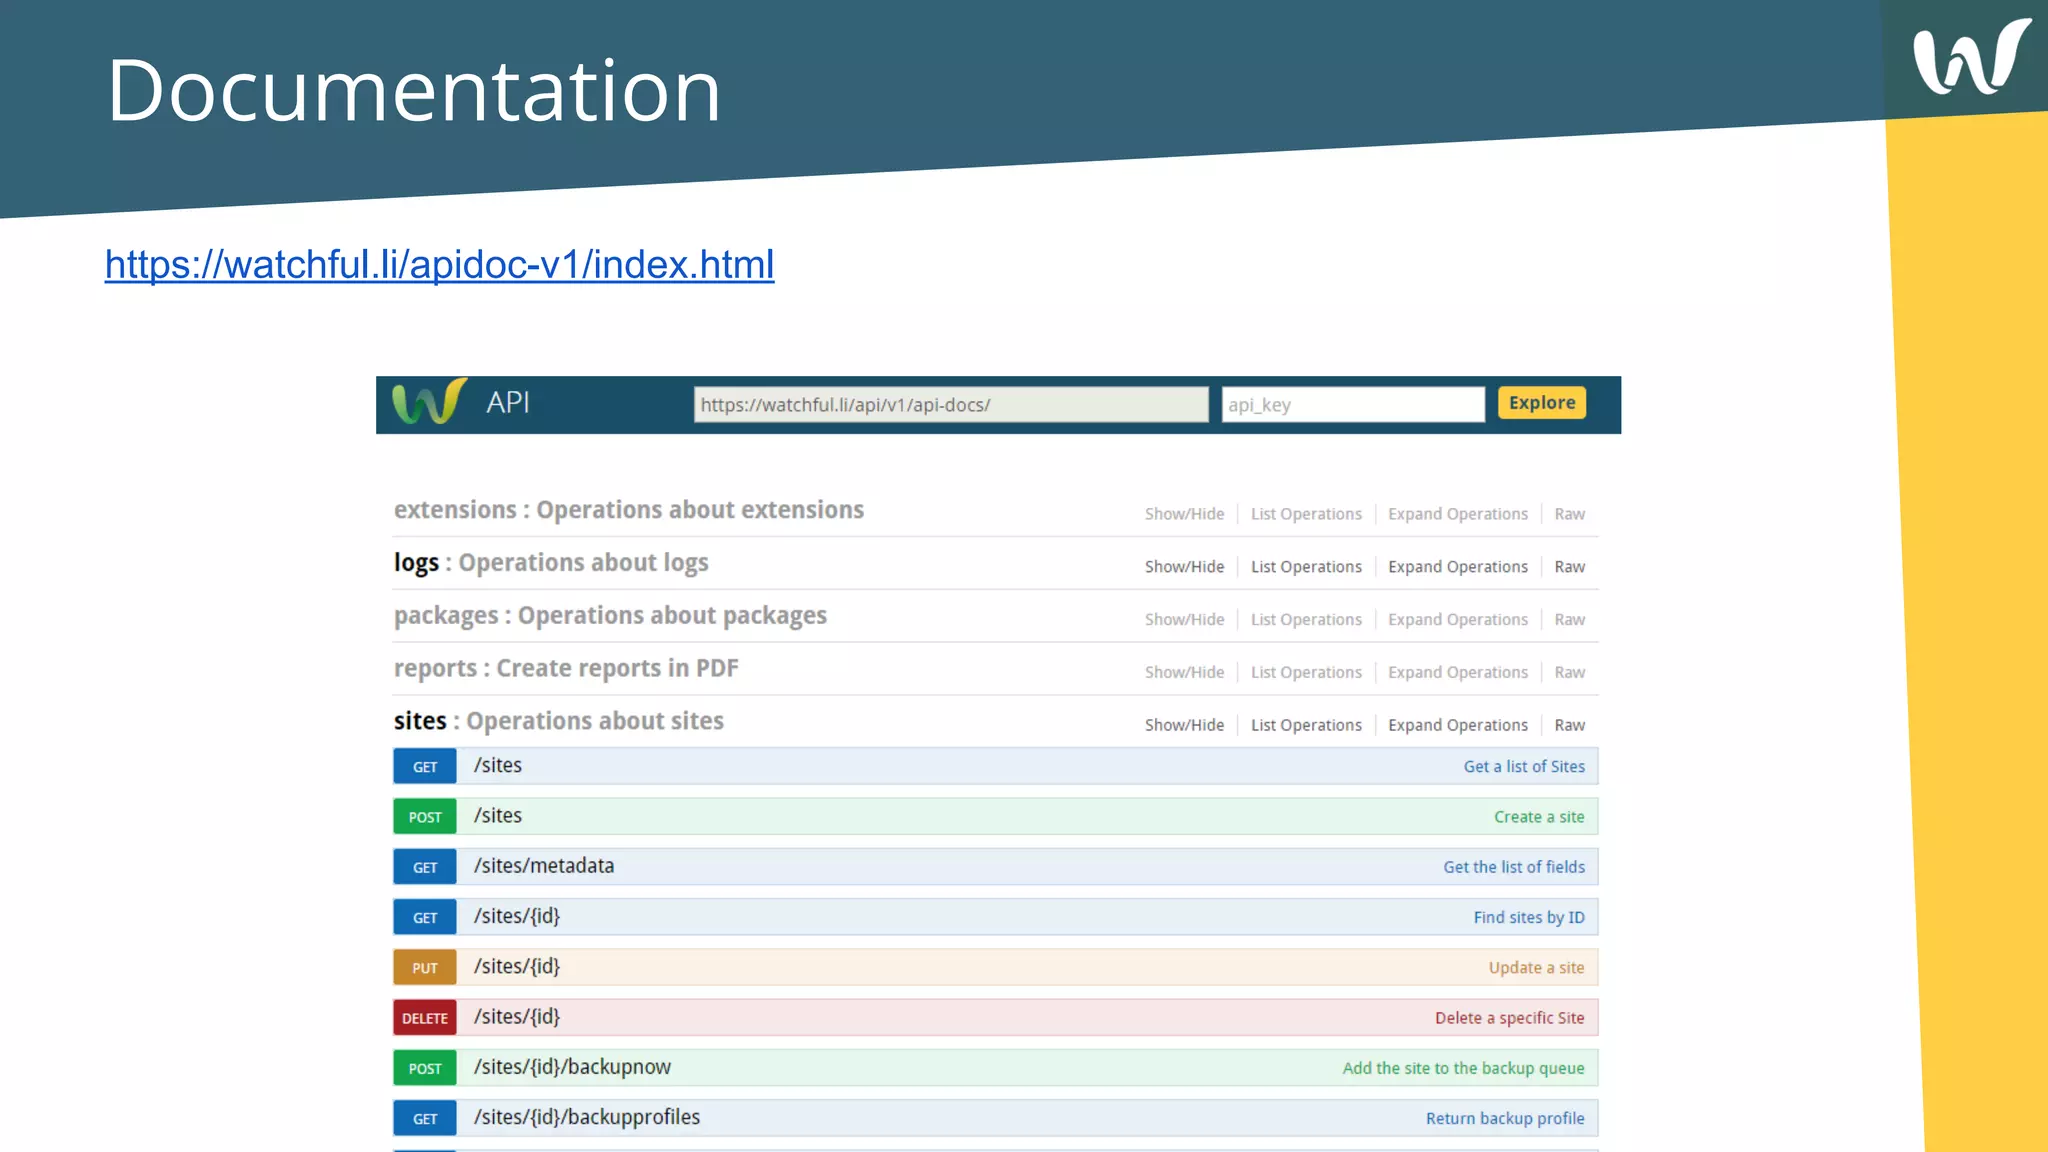Open the watchful.li apidoc-v1 hyperlink
The height and width of the screenshot is (1152, 2048).
[x=439, y=264]
